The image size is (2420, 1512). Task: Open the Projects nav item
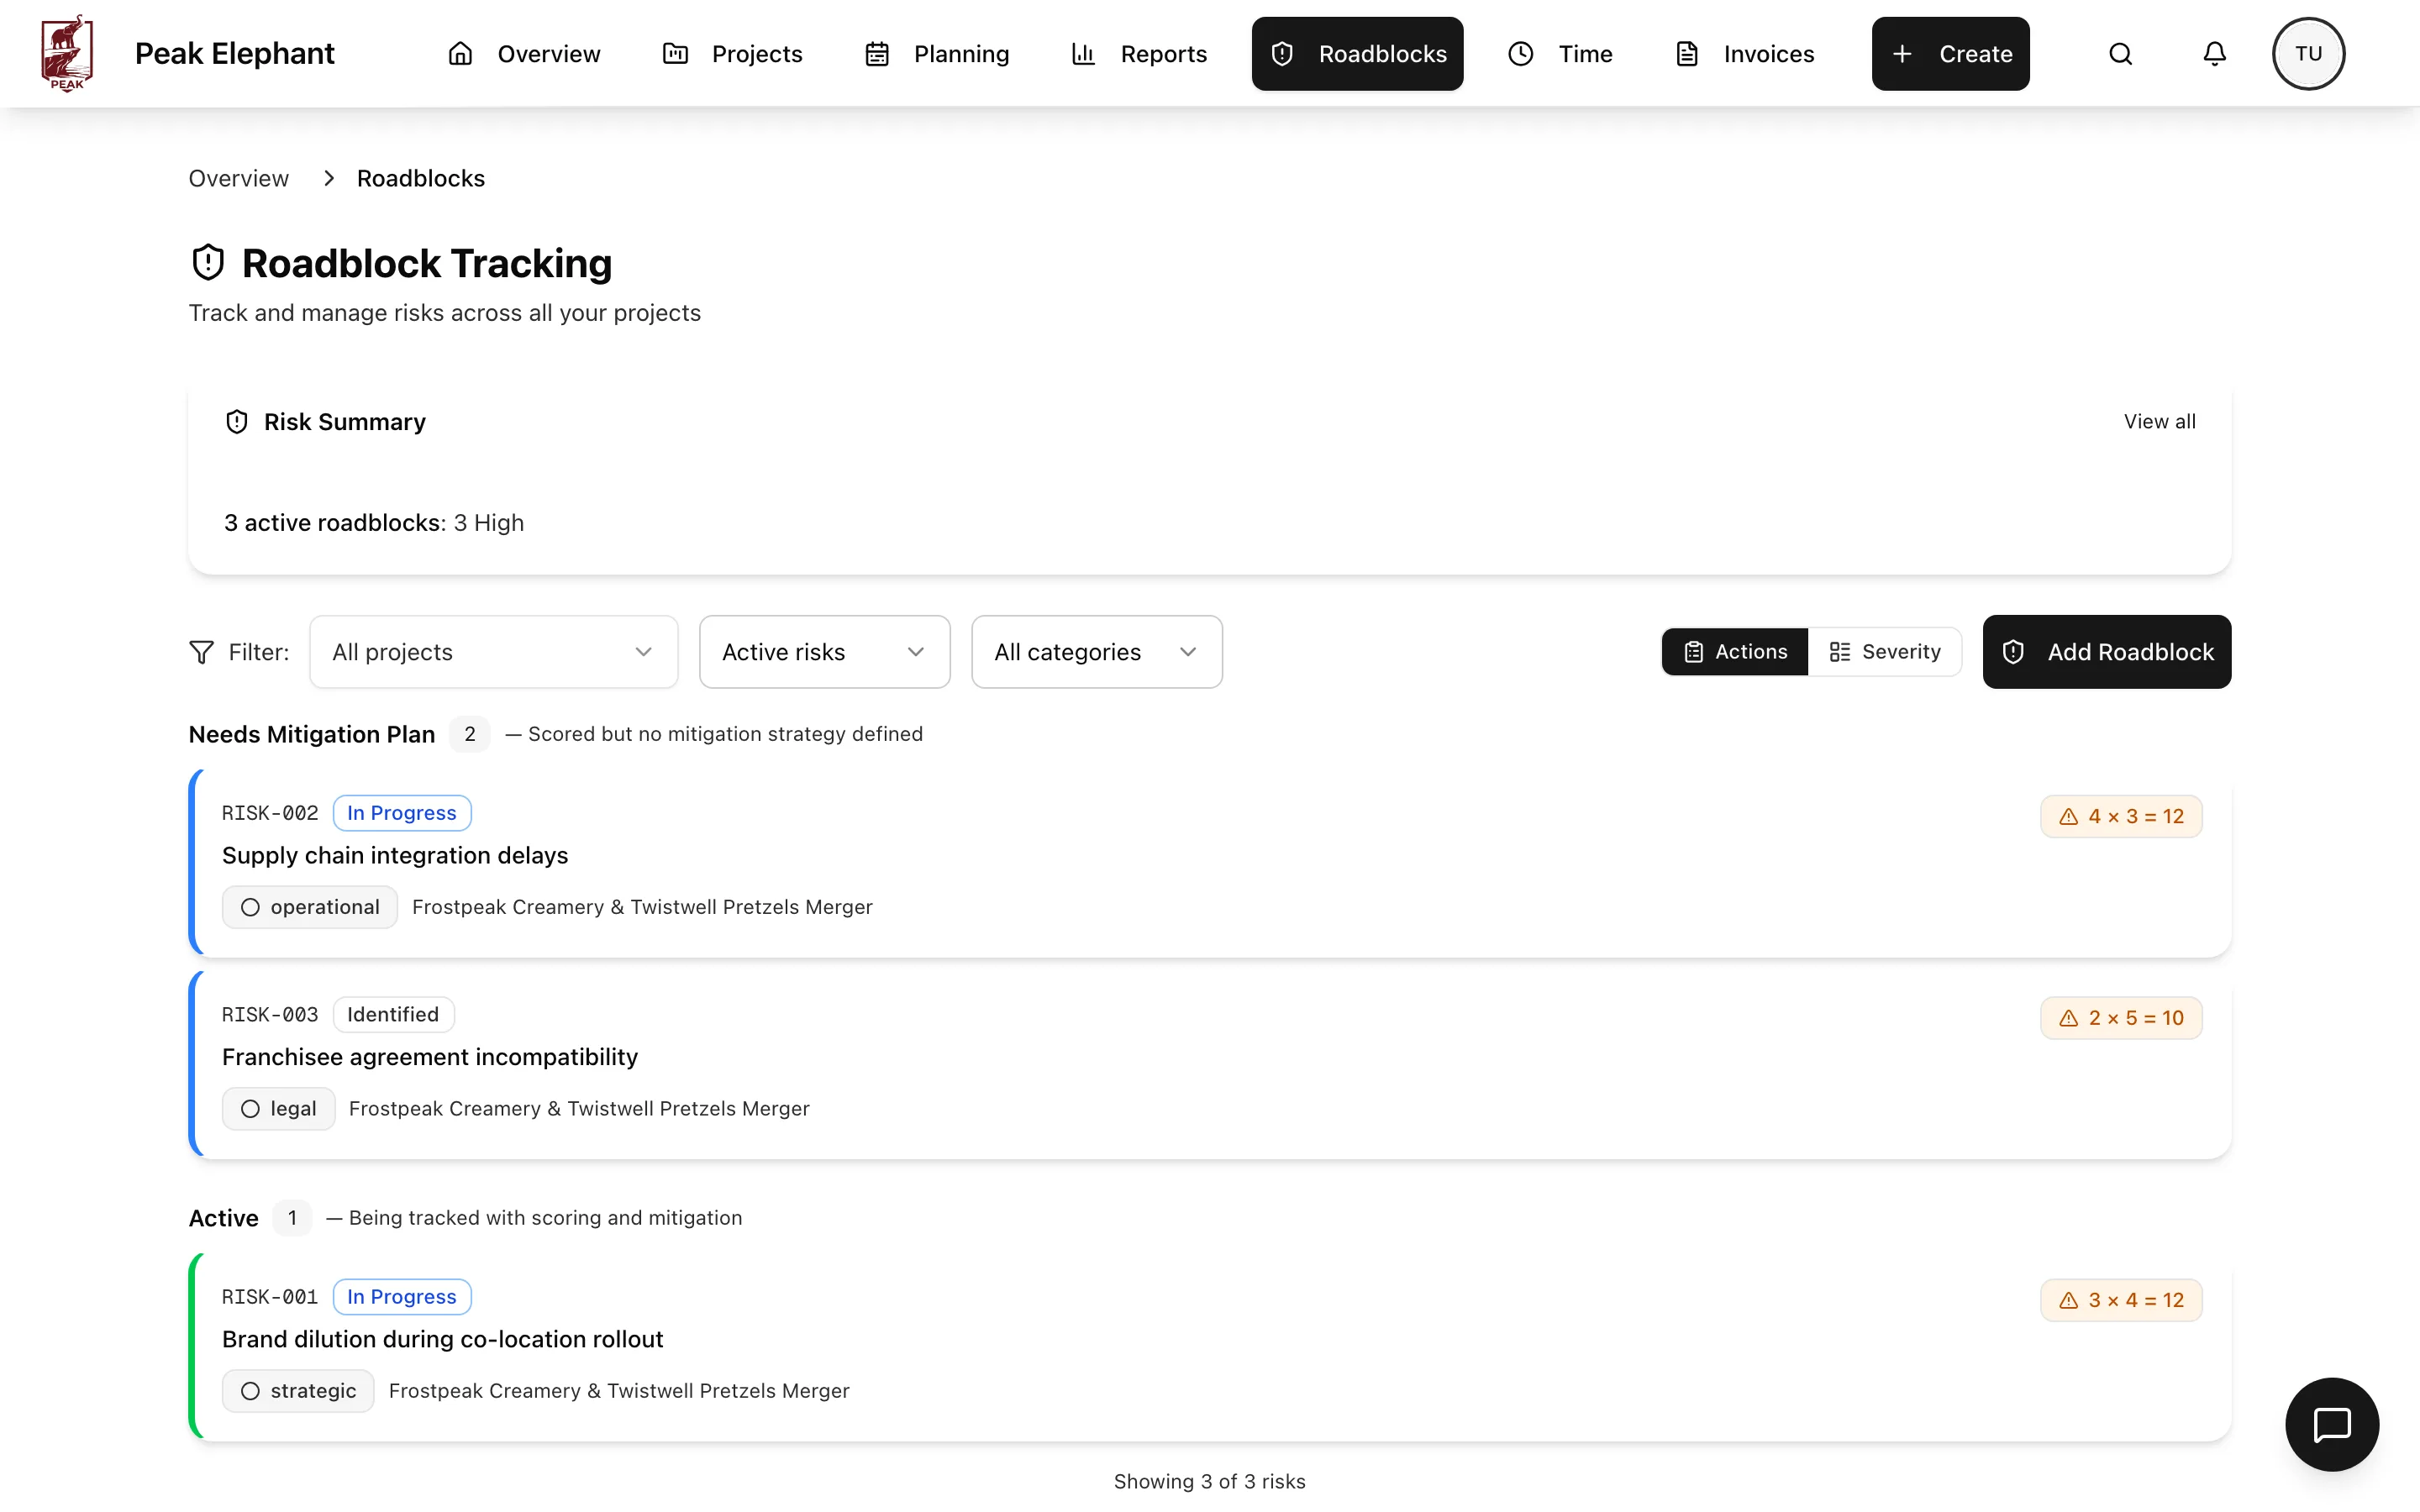[x=732, y=54]
